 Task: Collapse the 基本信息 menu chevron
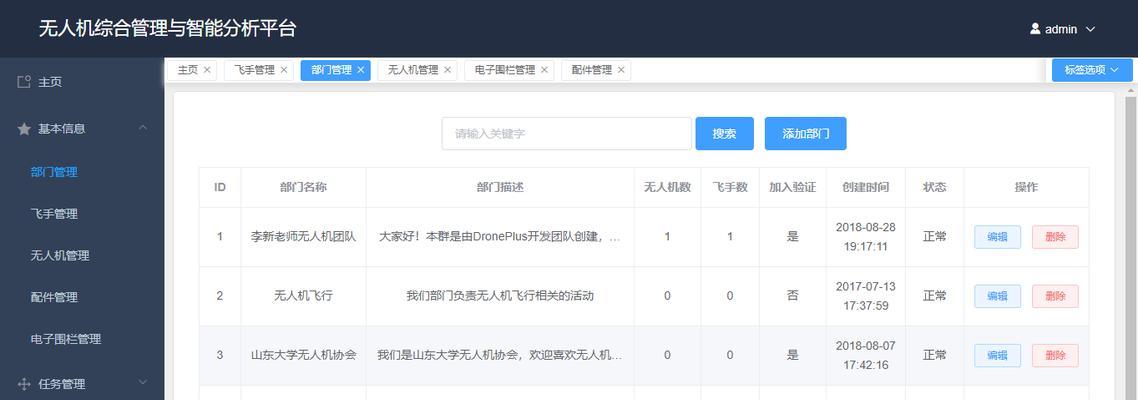(x=143, y=128)
